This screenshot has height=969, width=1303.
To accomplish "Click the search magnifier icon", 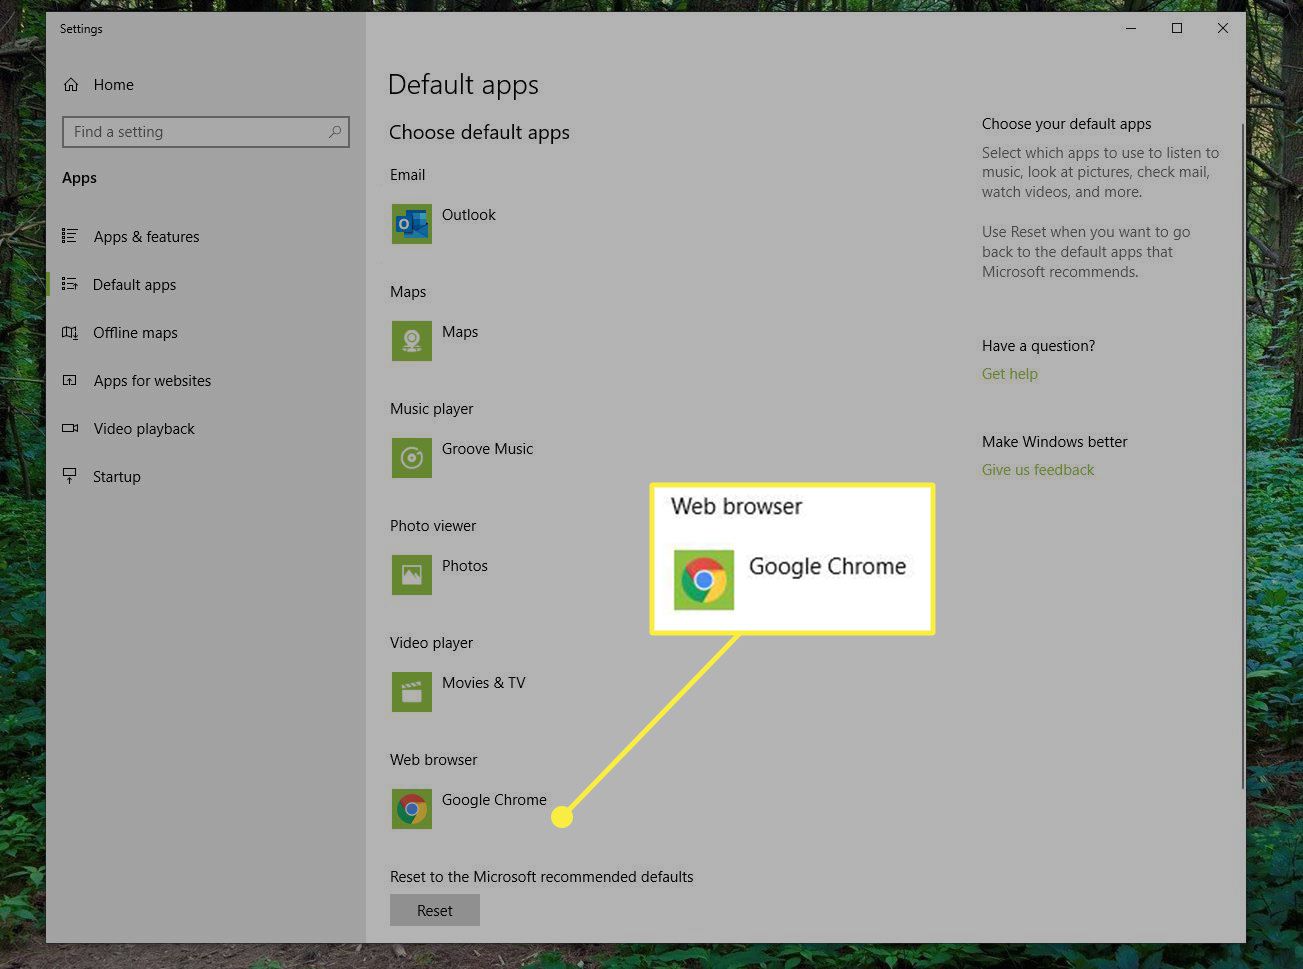I will [335, 132].
